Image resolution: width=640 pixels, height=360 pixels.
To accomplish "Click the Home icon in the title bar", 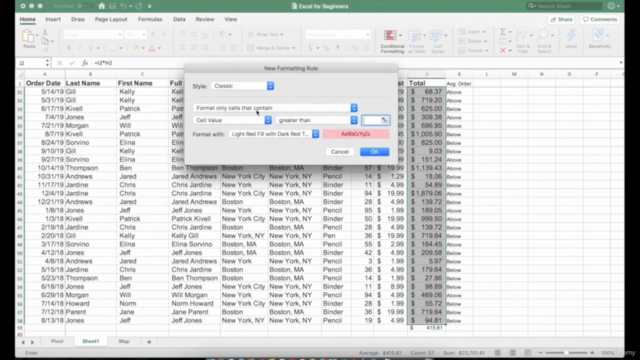I will coord(102,6).
